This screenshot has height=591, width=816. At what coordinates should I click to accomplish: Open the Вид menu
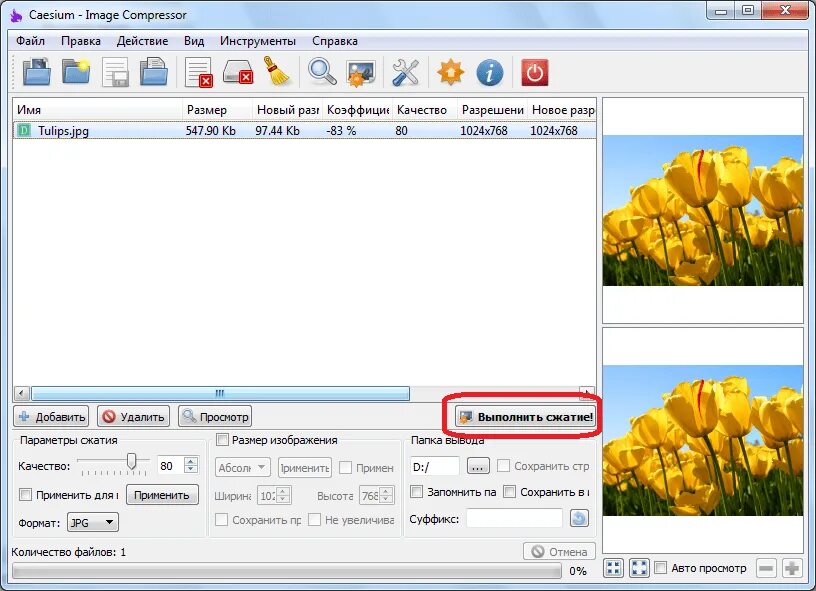pos(194,41)
